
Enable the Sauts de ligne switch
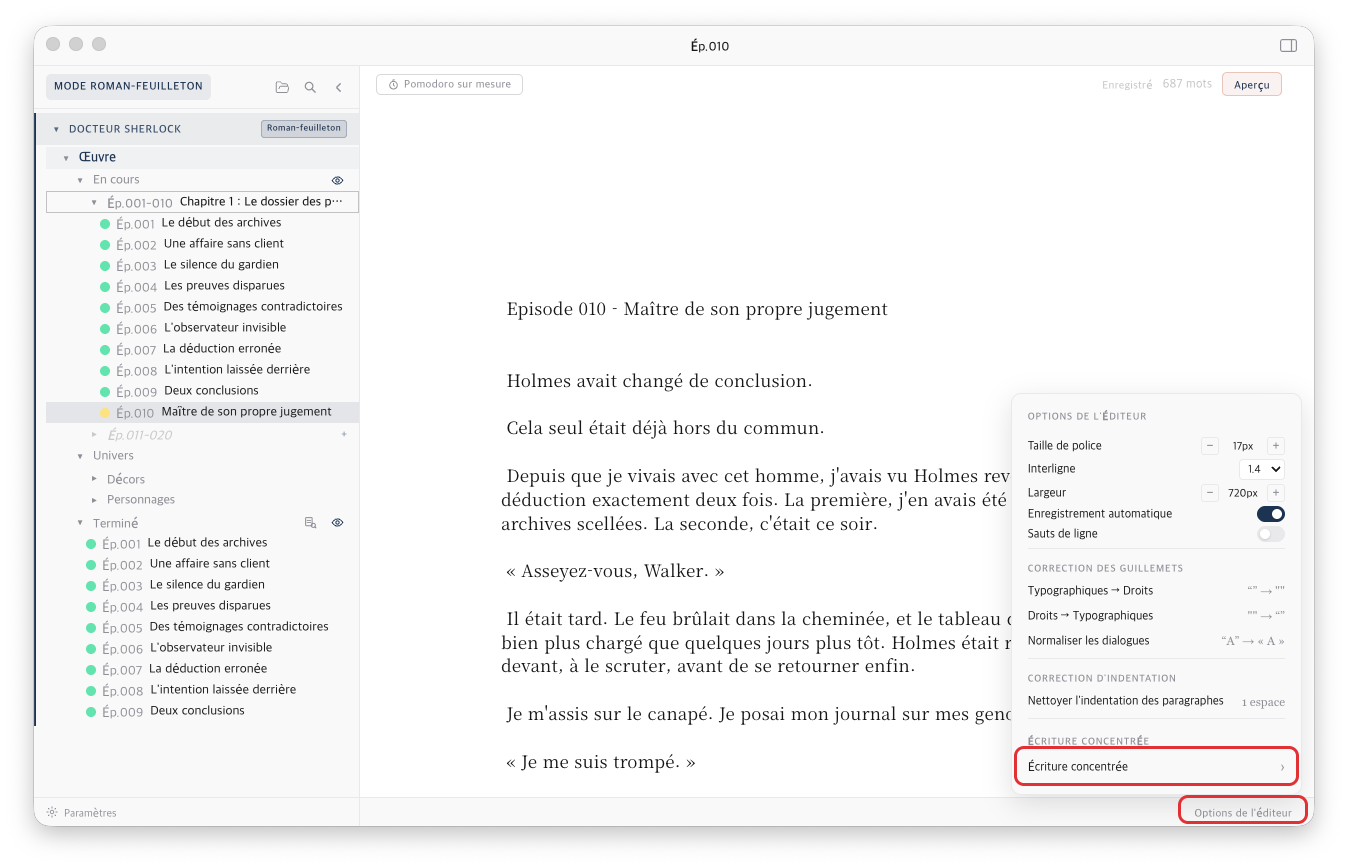click(1271, 534)
